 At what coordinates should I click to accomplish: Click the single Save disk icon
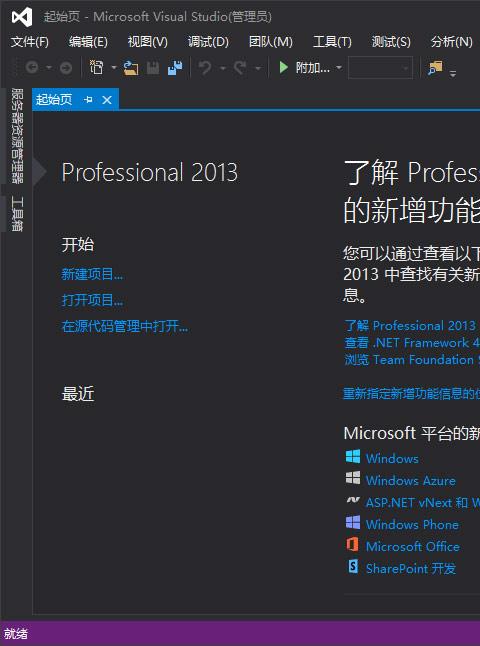(x=153, y=68)
